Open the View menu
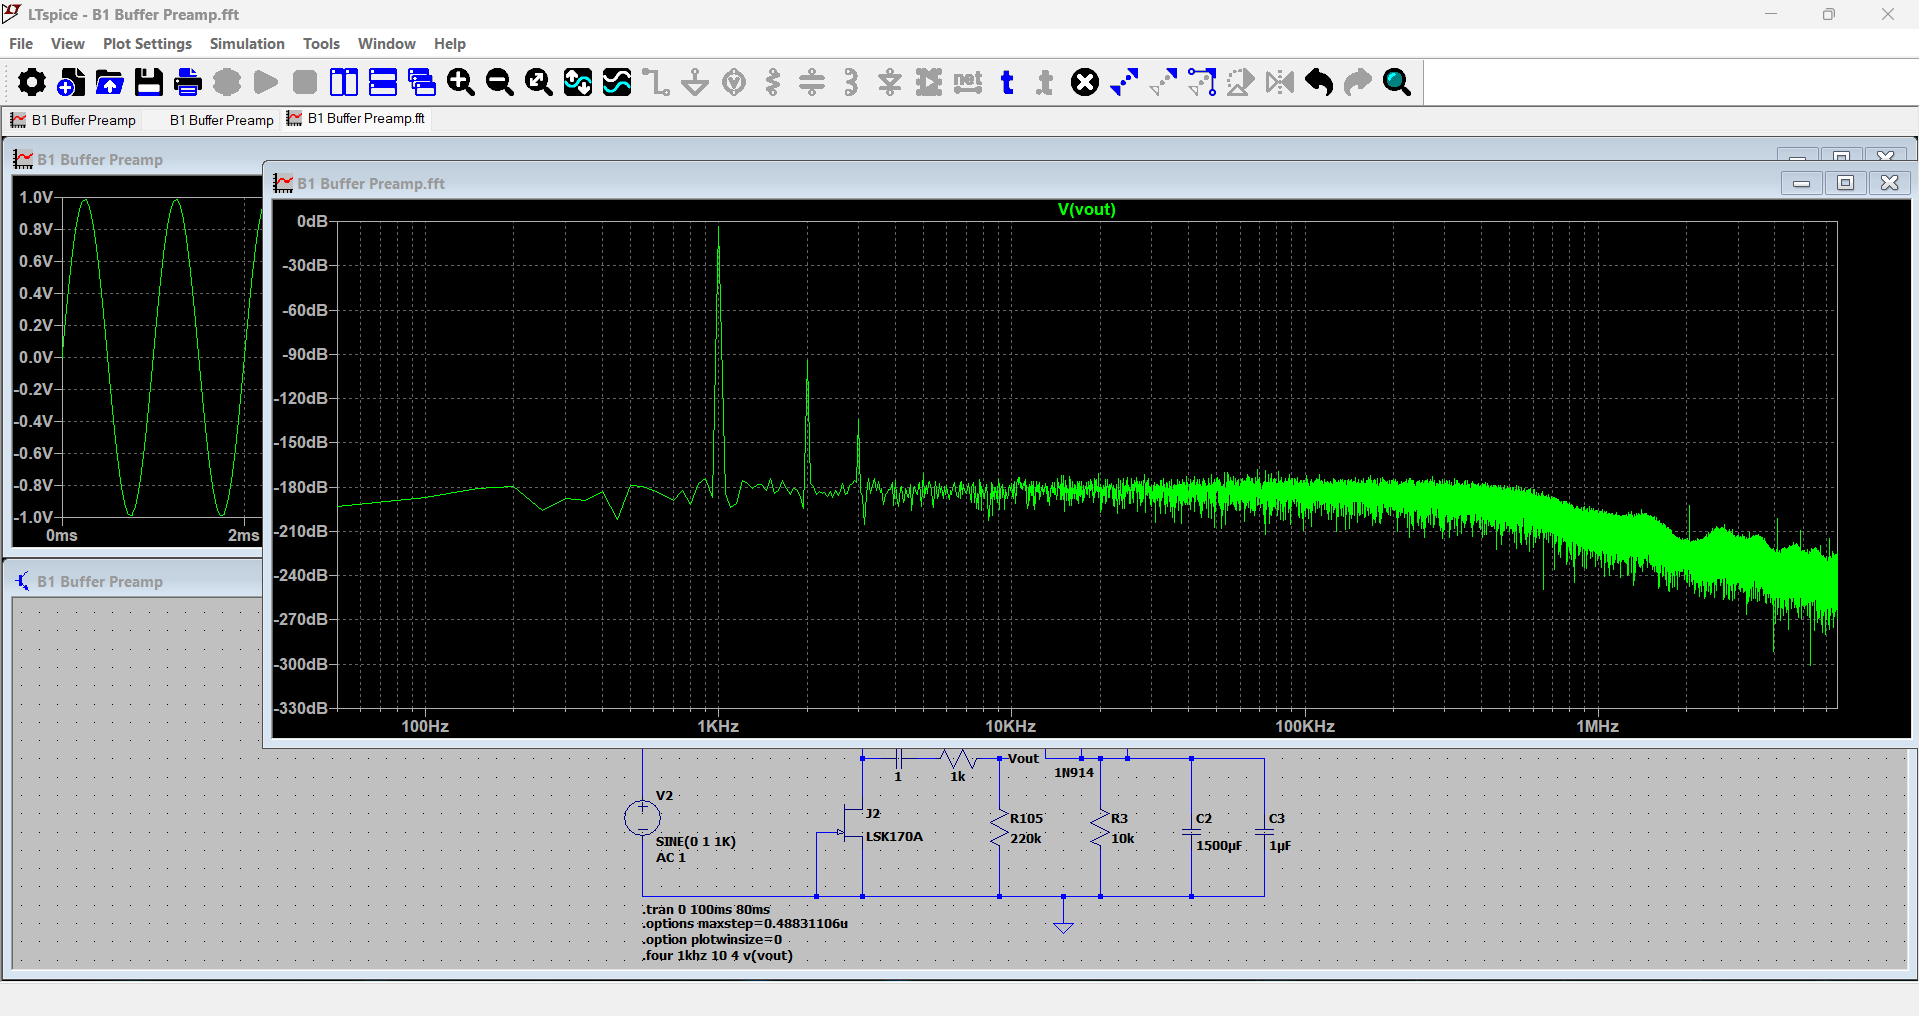The height and width of the screenshot is (1016, 1919). tap(68, 44)
